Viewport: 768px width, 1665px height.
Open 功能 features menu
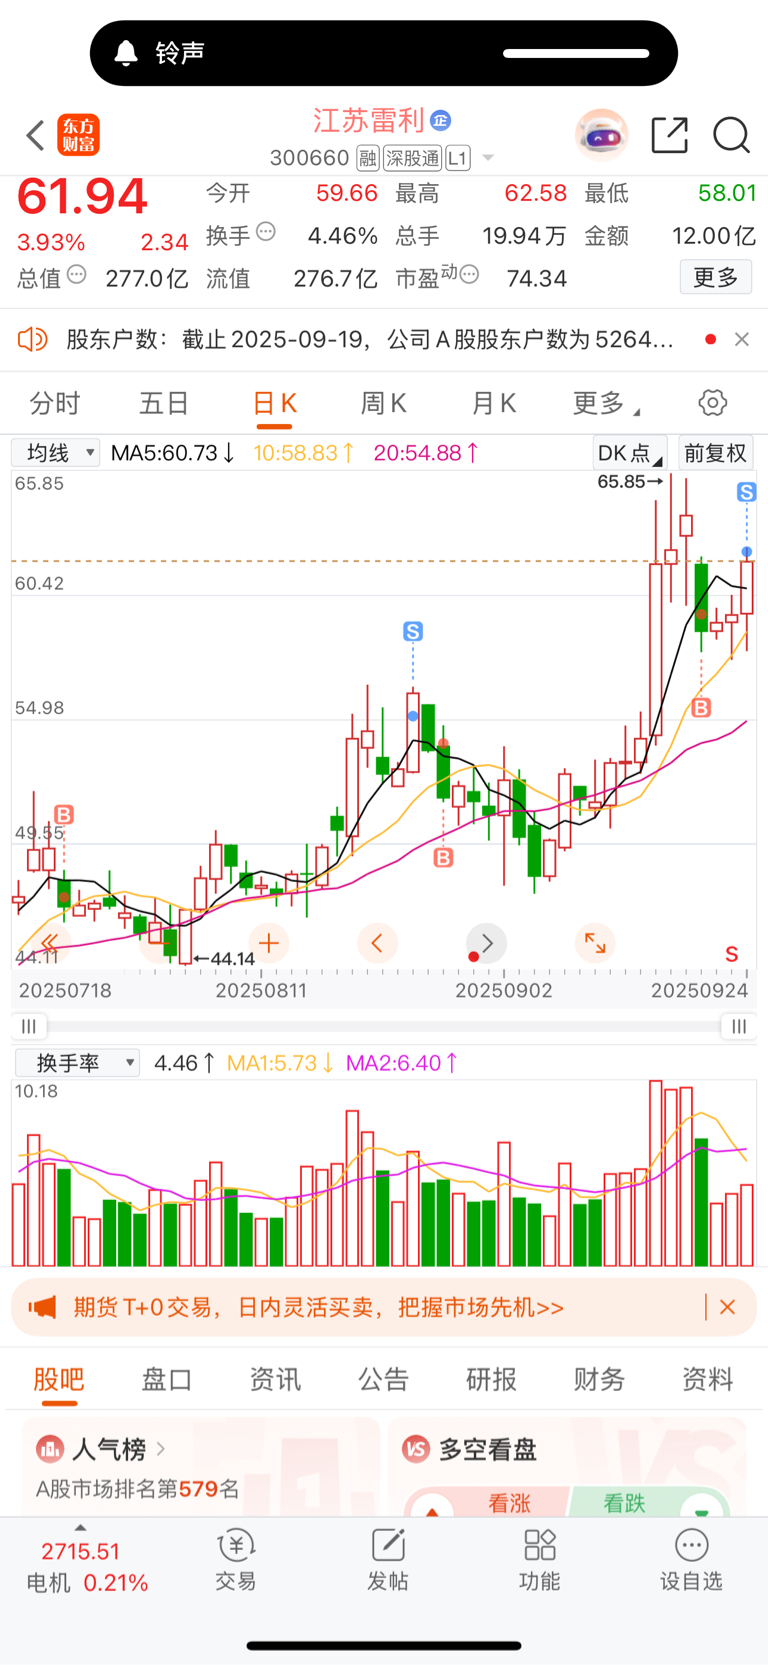tap(540, 1560)
